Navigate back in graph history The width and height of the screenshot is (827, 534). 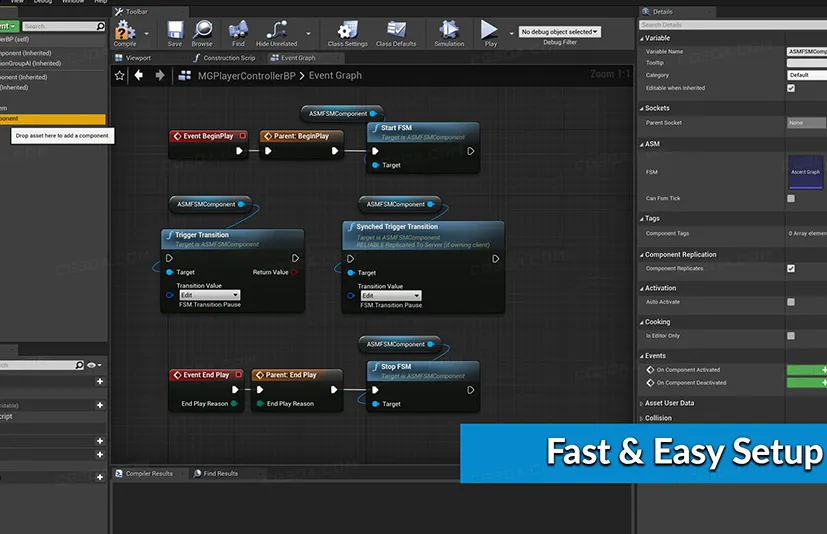click(139, 75)
